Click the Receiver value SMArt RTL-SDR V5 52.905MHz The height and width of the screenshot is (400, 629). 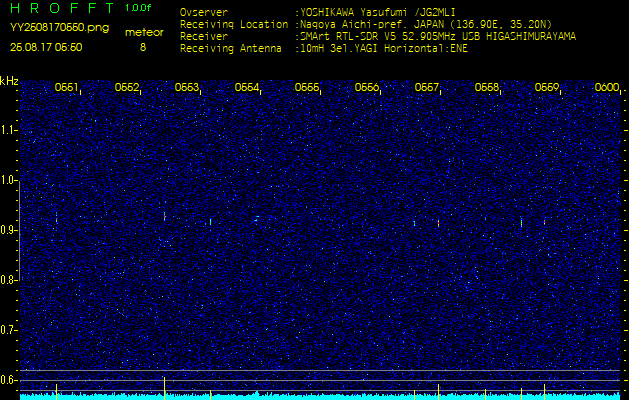(x=438, y=37)
